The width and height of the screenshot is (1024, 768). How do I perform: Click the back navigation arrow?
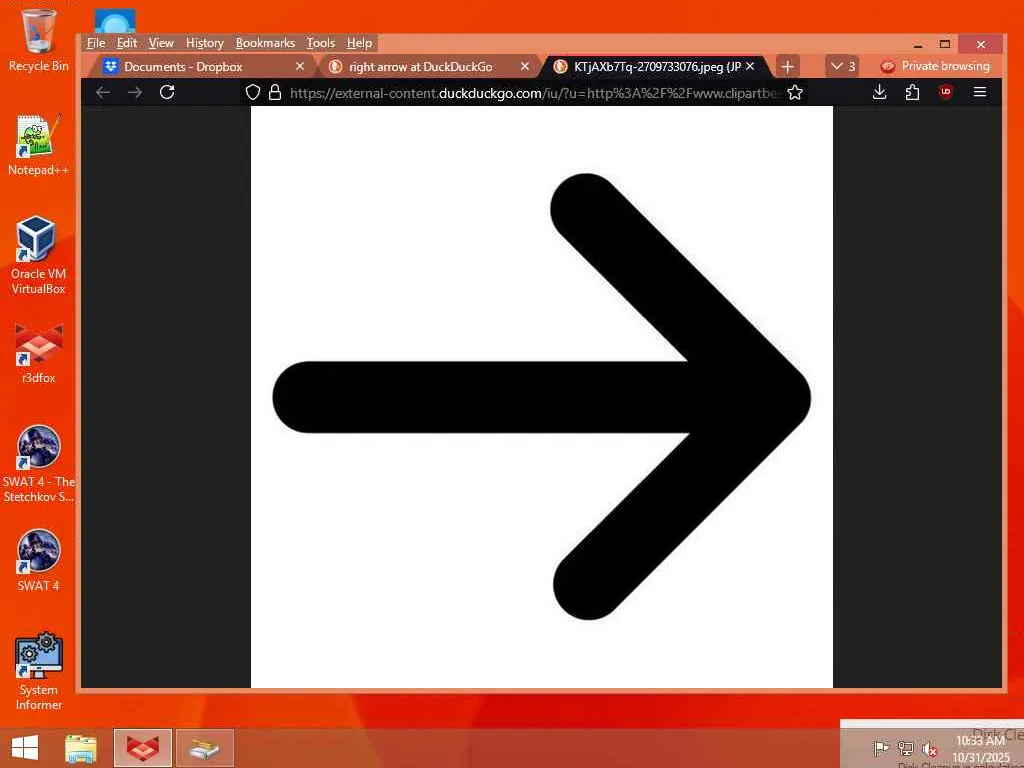[103, 92]
